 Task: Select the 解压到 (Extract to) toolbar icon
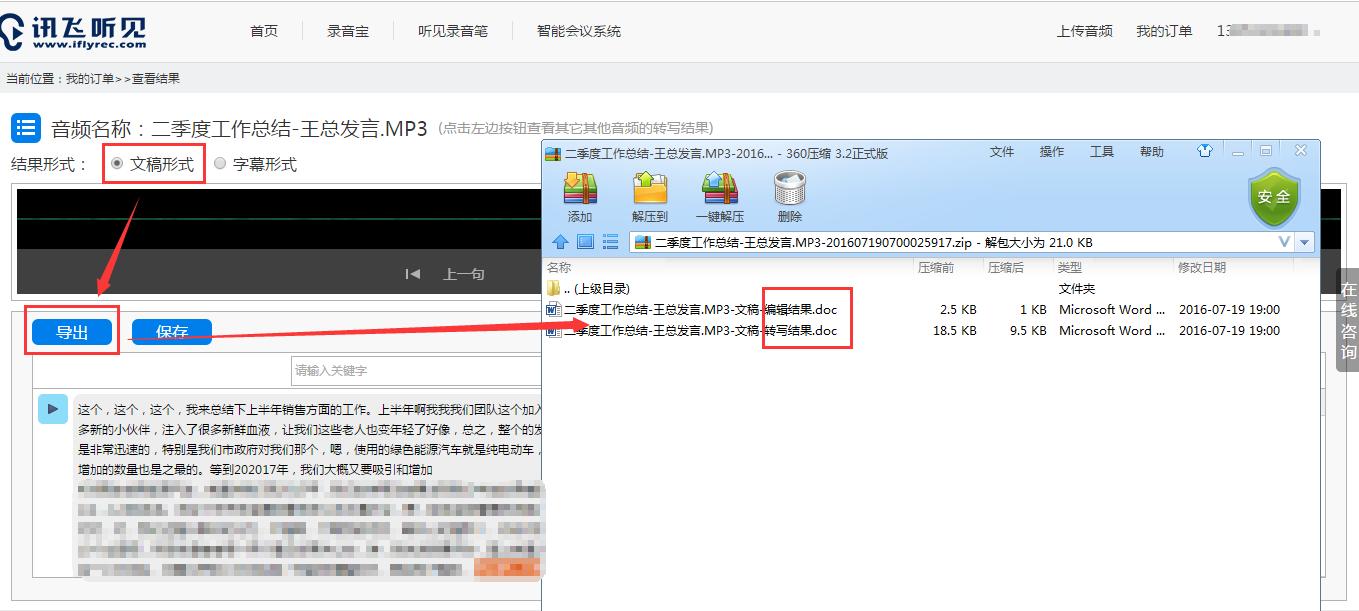coord(650,192)
